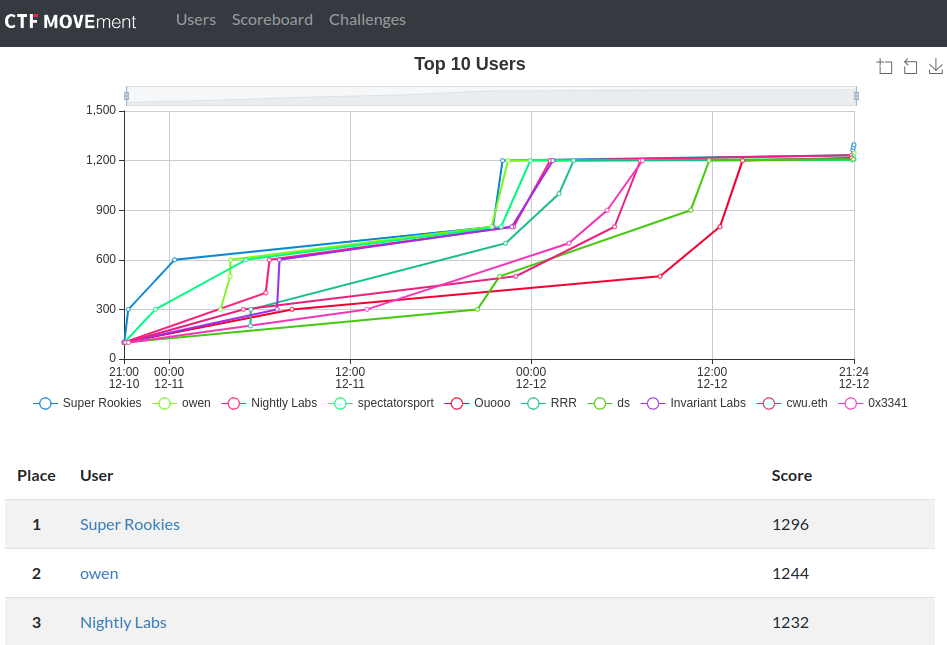
Task: Open Super Rookies profile from the table
Action: point(130,524)
